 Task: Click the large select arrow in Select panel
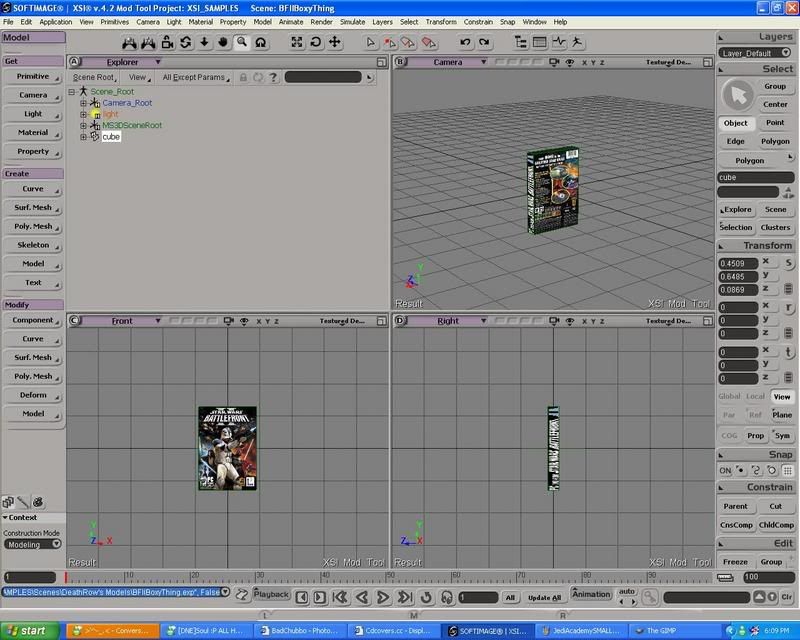click(738, 95)
